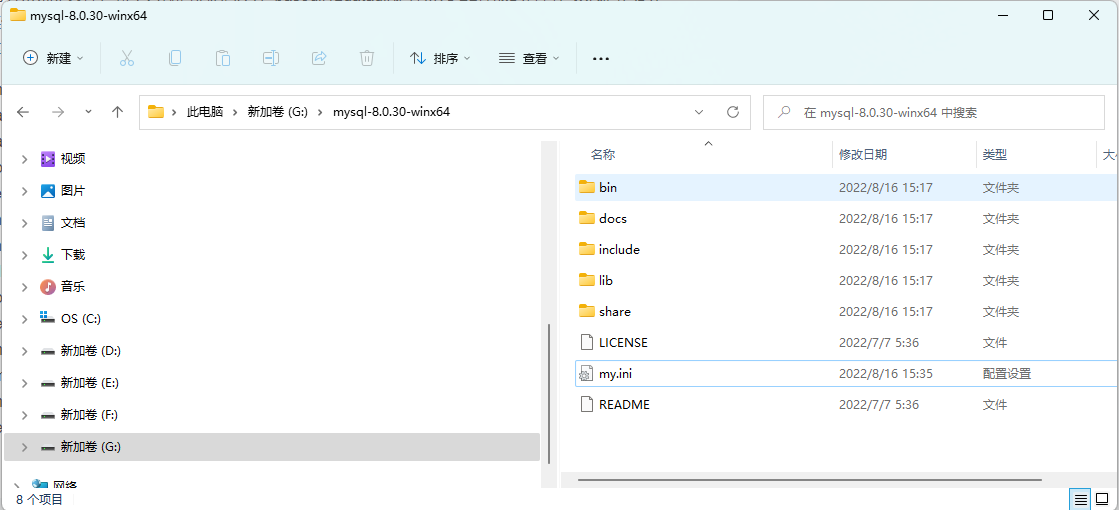Click the search box for mysql-8.0.30-winx64
Viewport: 1119px width, 510px height.
[x=933, y=112]
